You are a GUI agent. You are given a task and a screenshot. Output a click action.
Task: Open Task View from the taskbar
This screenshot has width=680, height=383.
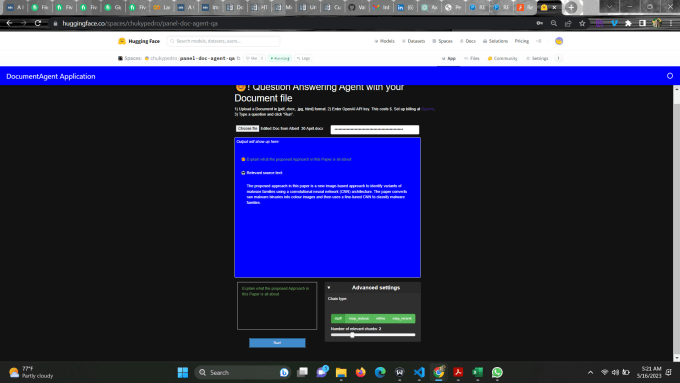point(302,372)
